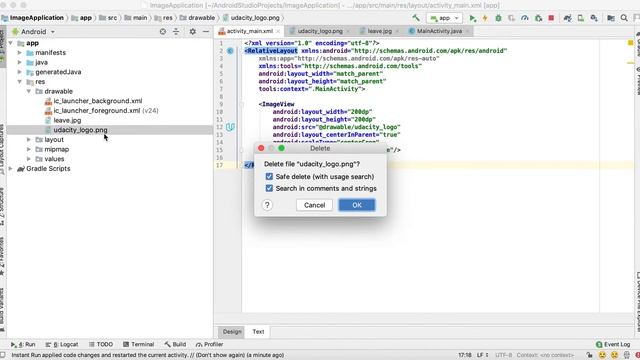640x360 pixels.
Task: Select leave.jpg in drawable
Action: tap(63, 120)
